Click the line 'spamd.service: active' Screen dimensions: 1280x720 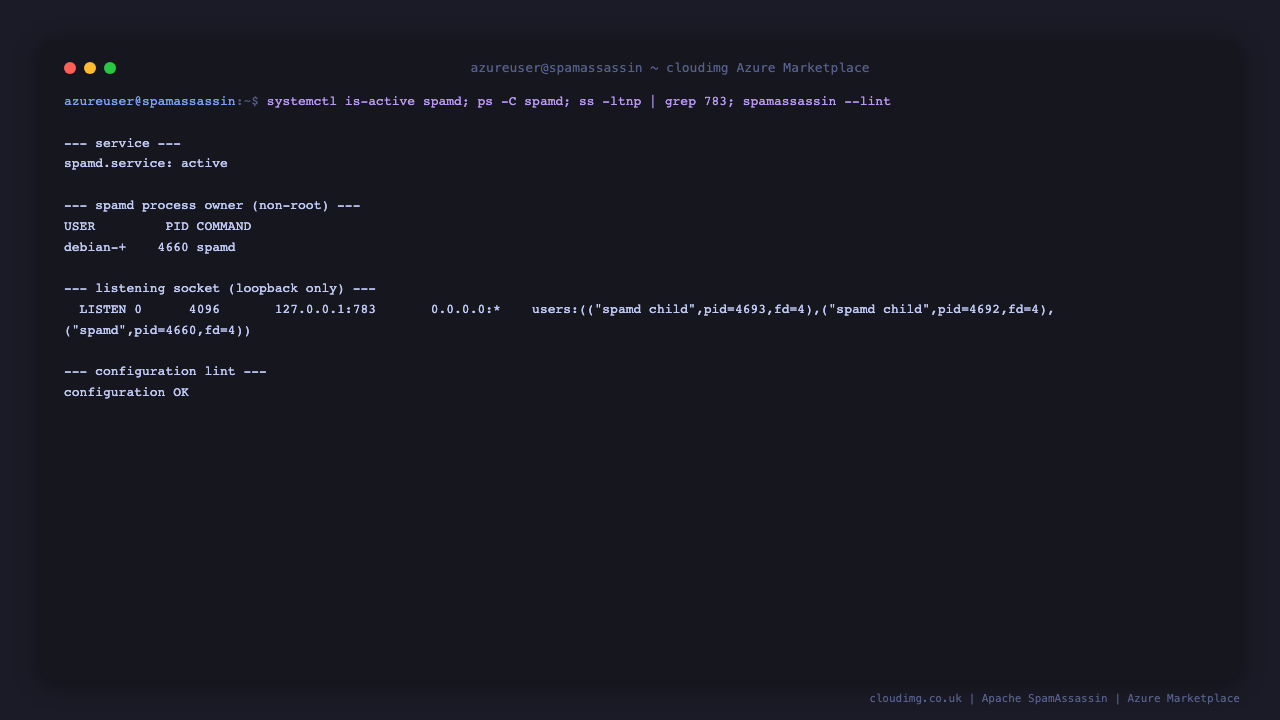coord(146,164)
